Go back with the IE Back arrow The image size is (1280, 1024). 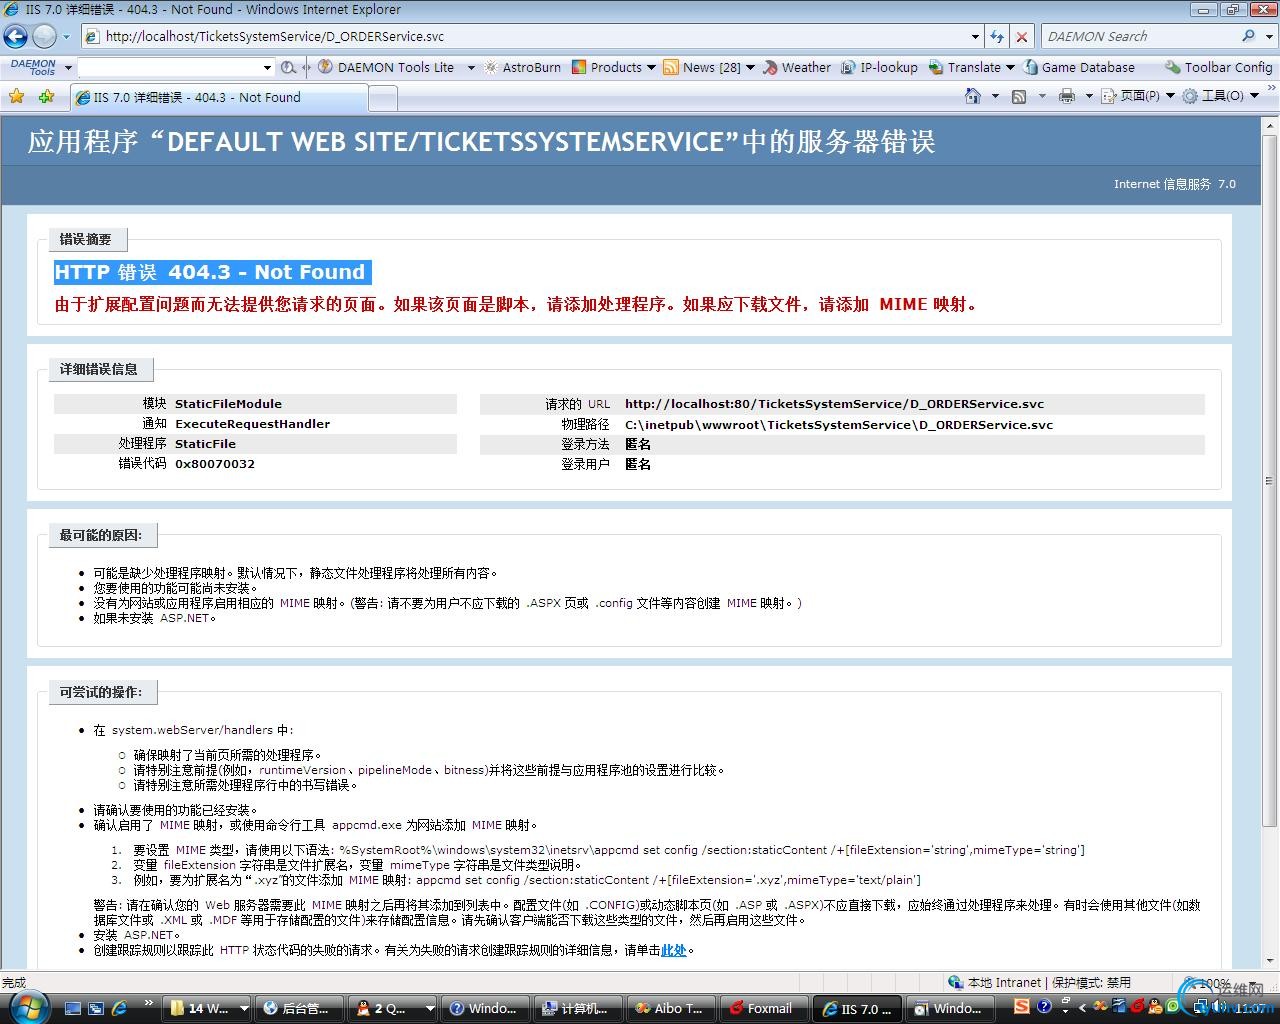(16, 37)
